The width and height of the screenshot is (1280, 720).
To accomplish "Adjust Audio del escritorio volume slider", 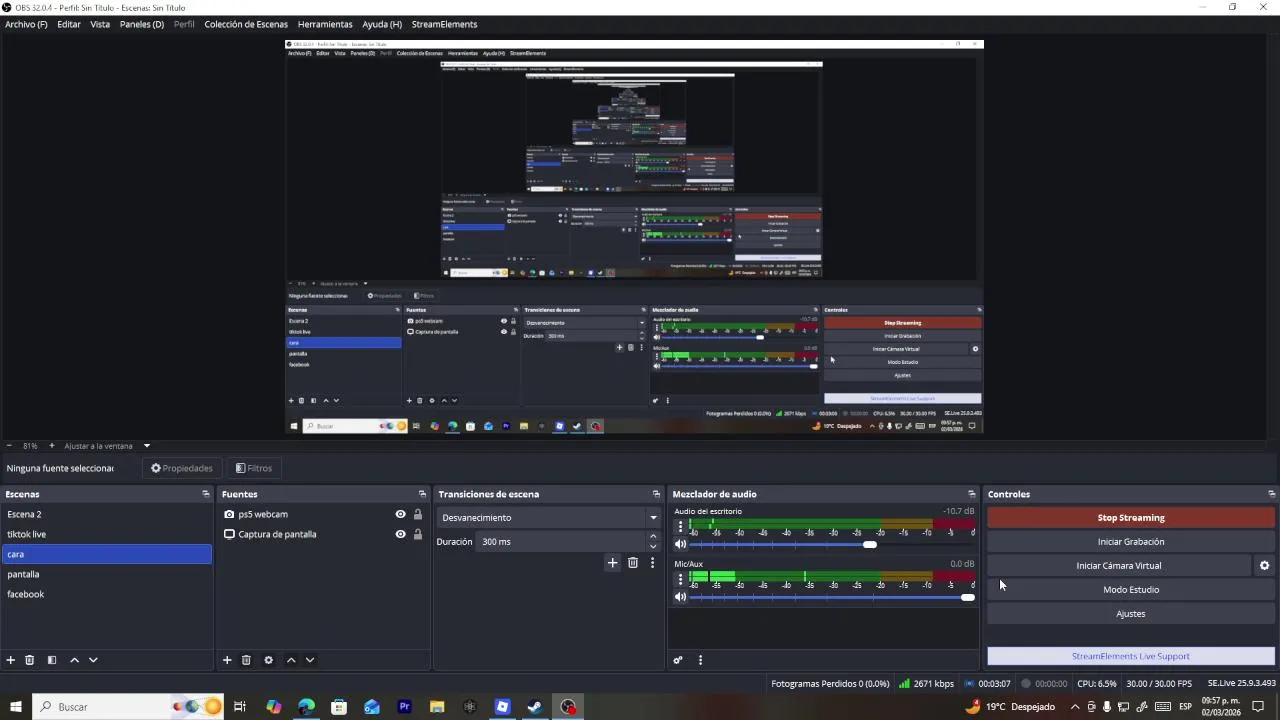I will [x=870, y=544].
